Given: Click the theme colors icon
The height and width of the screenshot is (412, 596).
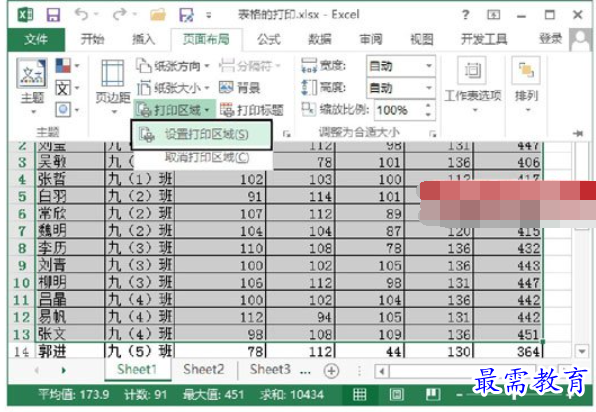Looking at the screenshot, I should [x=63, y=66].
